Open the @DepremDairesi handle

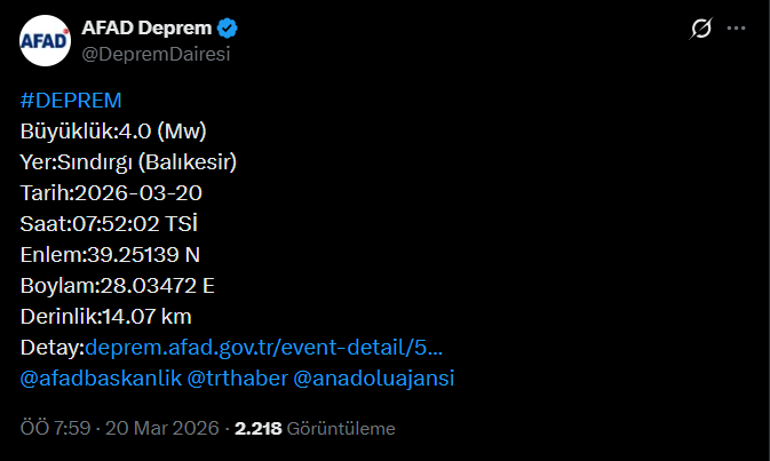point(156,54)
